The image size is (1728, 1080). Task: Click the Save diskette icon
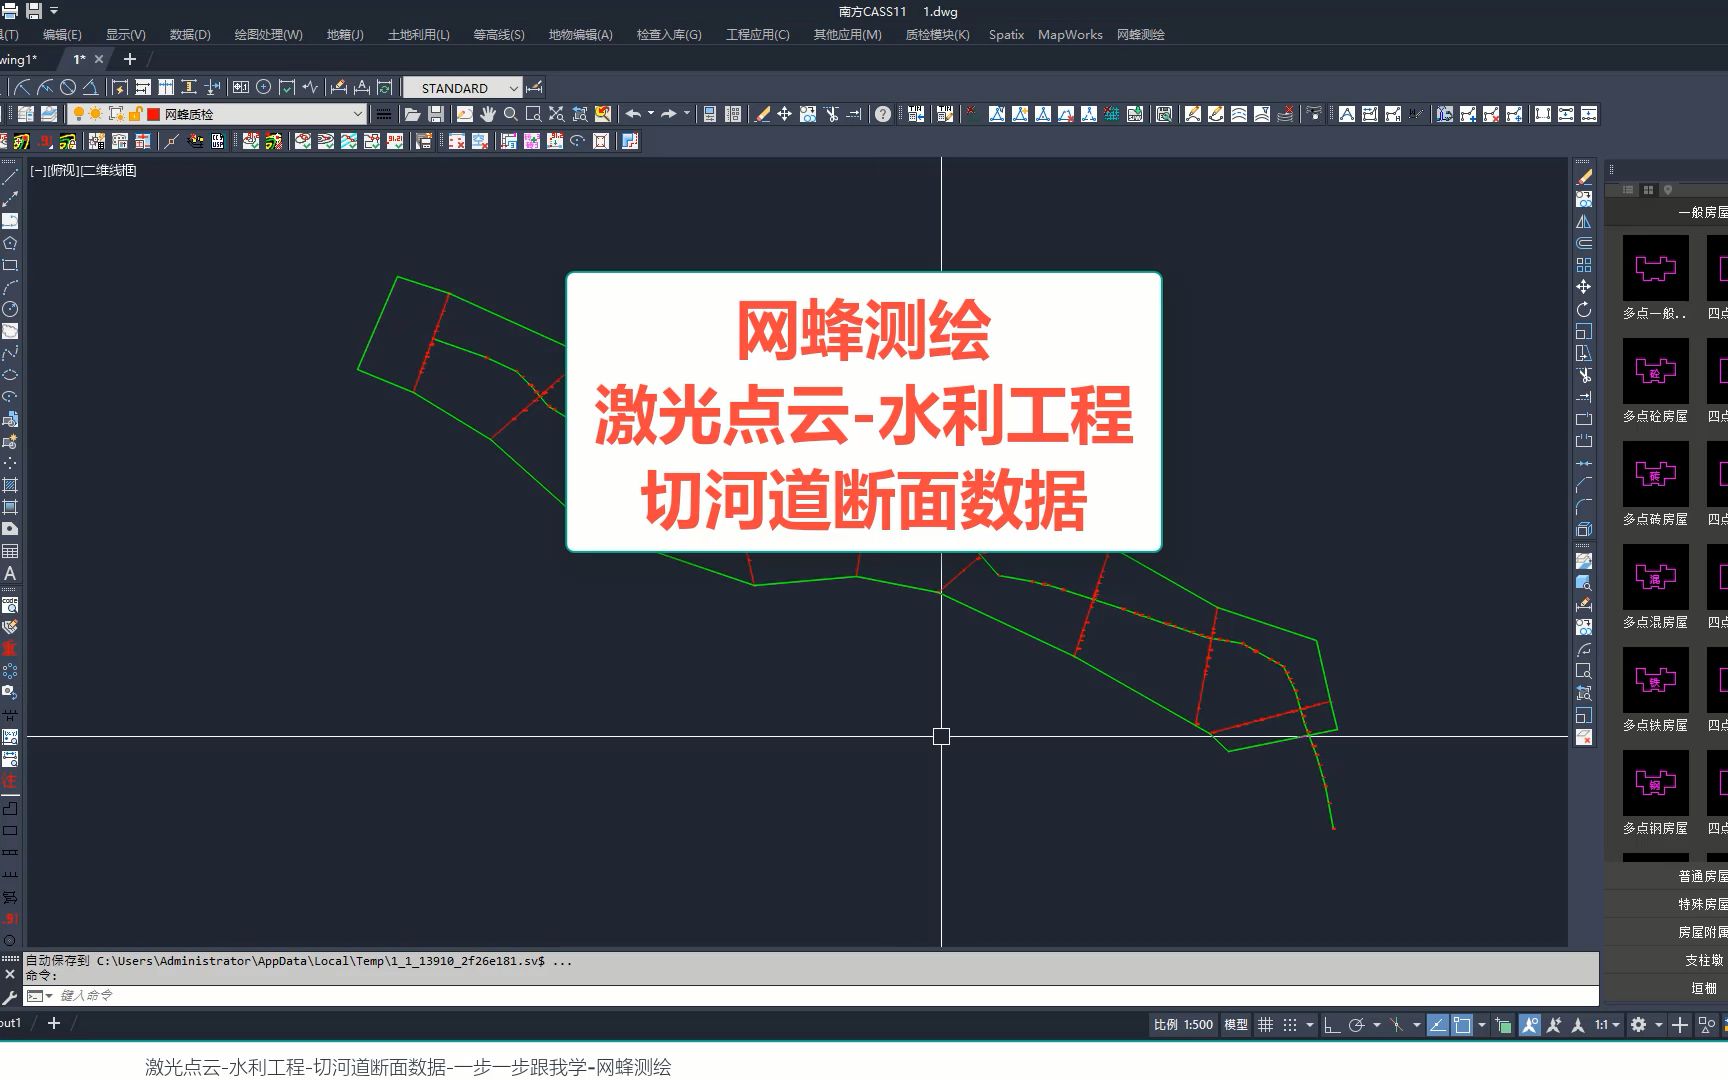click(436, 114)
